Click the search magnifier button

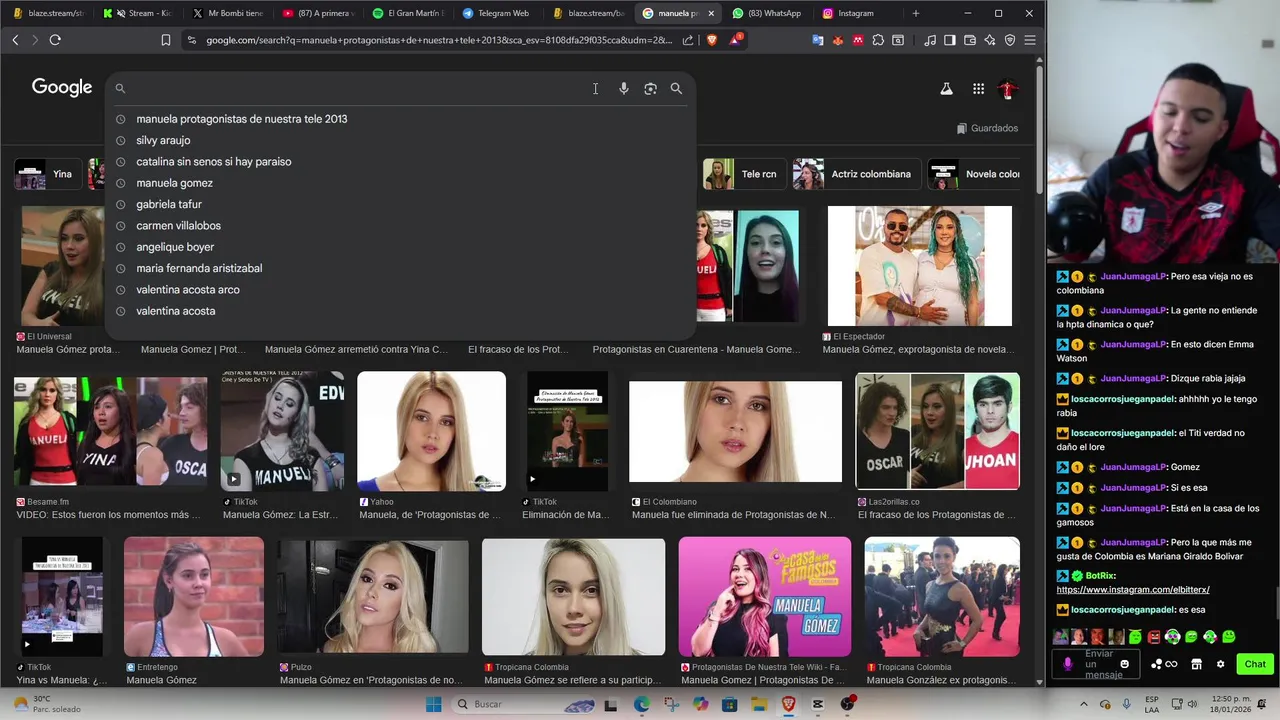click(x=676, y=88)
